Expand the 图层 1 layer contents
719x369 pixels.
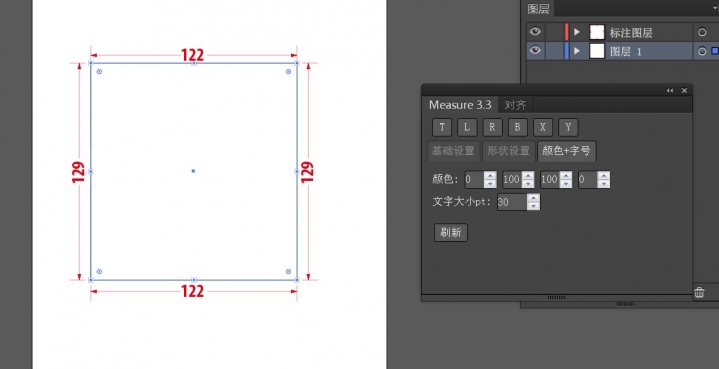(x=577, y=51)
